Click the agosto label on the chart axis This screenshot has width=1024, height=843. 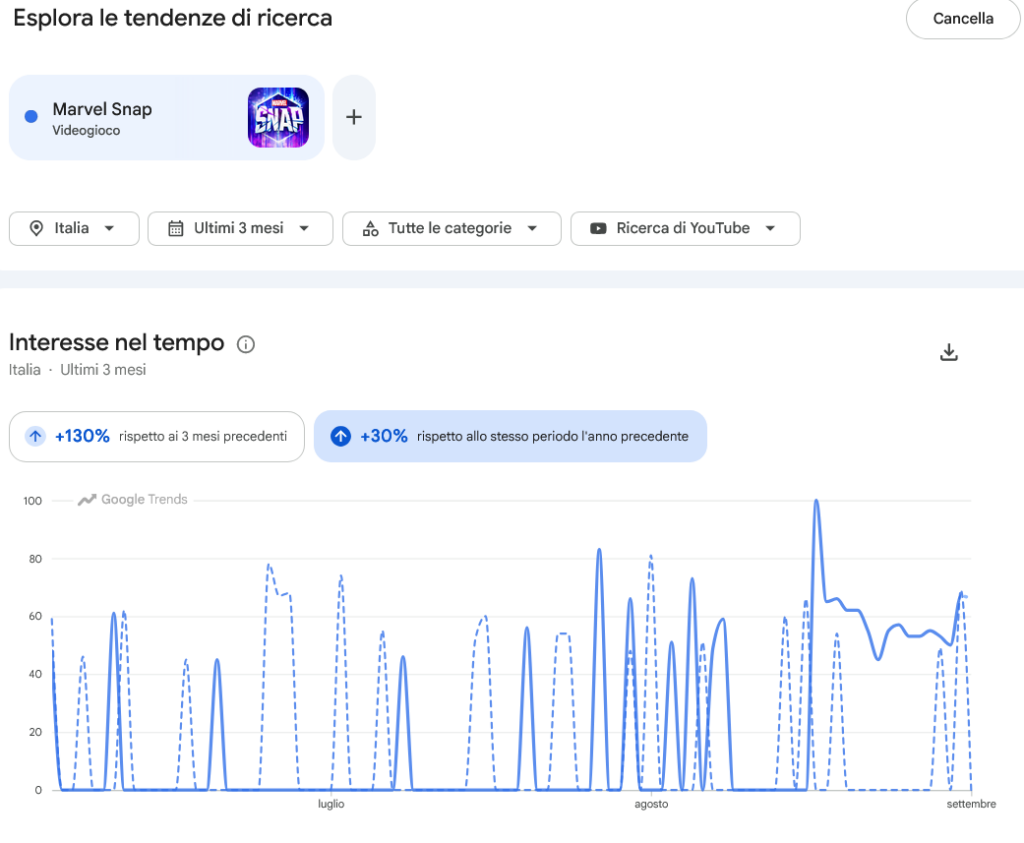[x=651, y=804]
